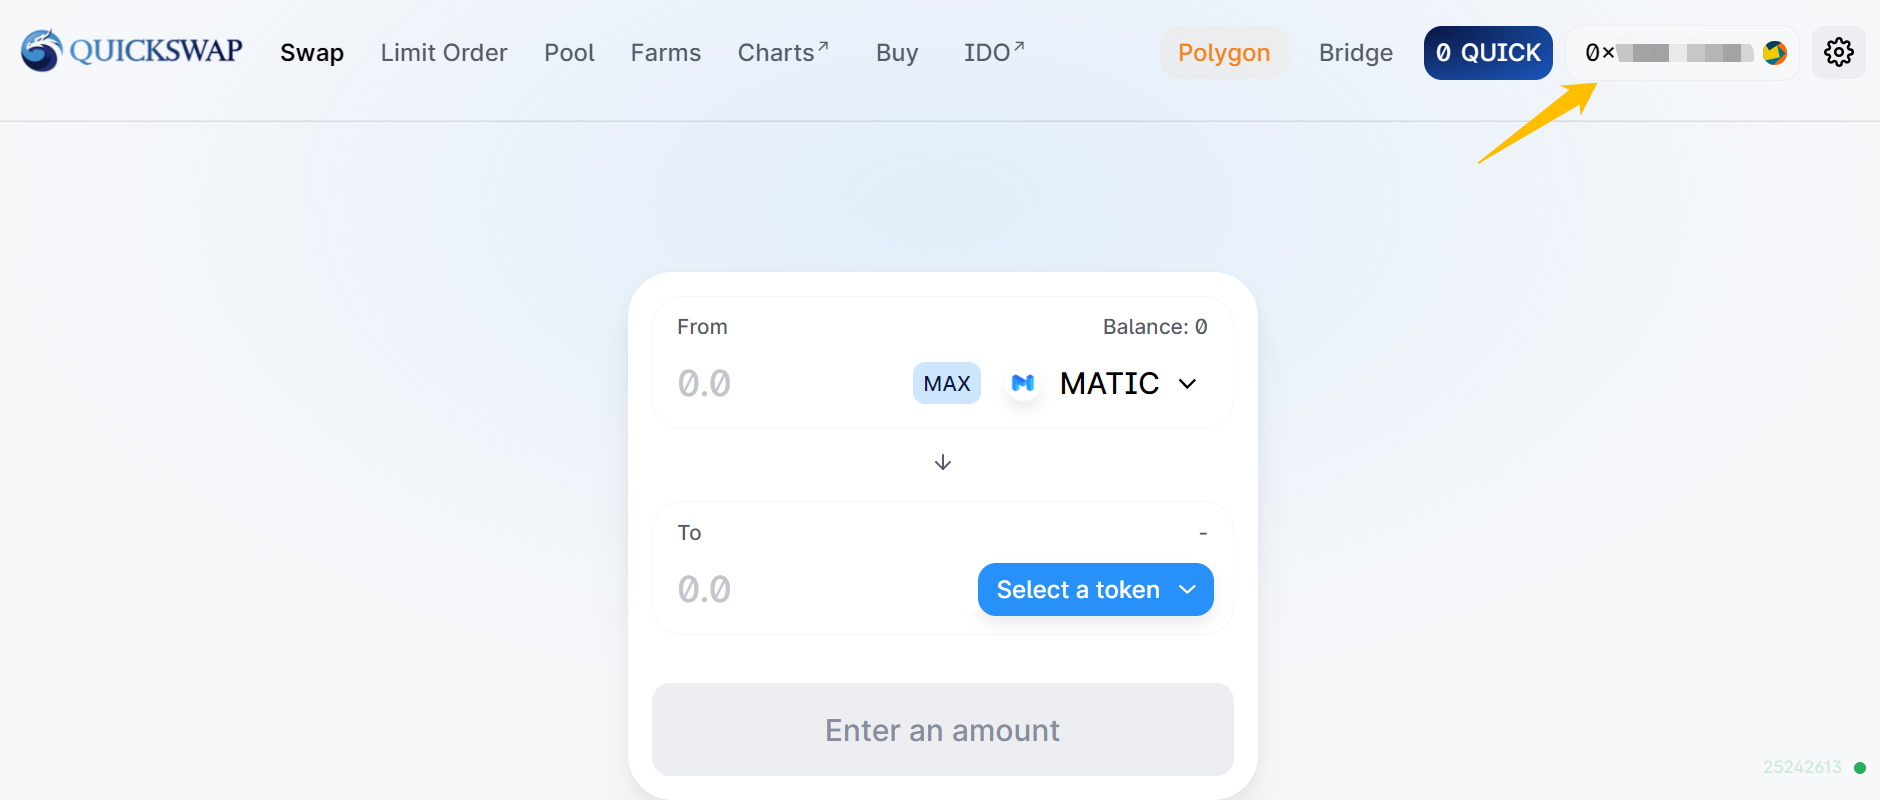Click the MATIC token logo icon

click(x=1022, y=383)
